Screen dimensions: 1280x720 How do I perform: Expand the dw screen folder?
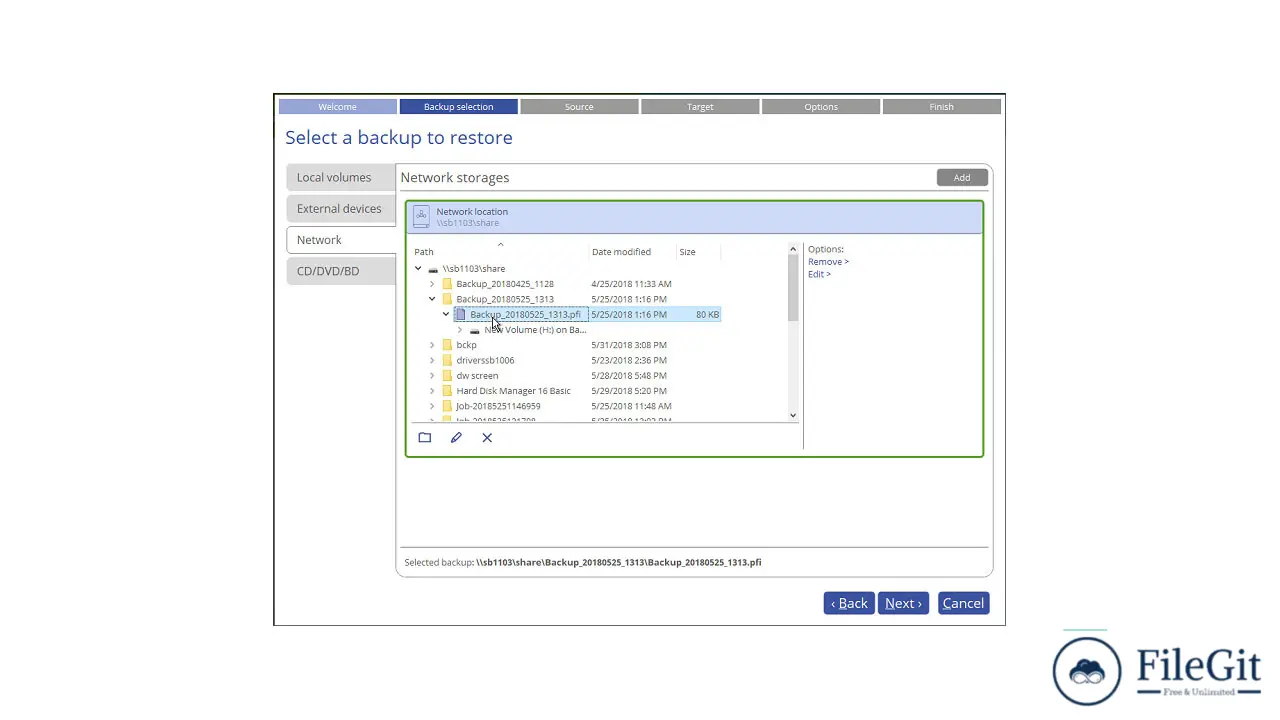tap(432, 376)
